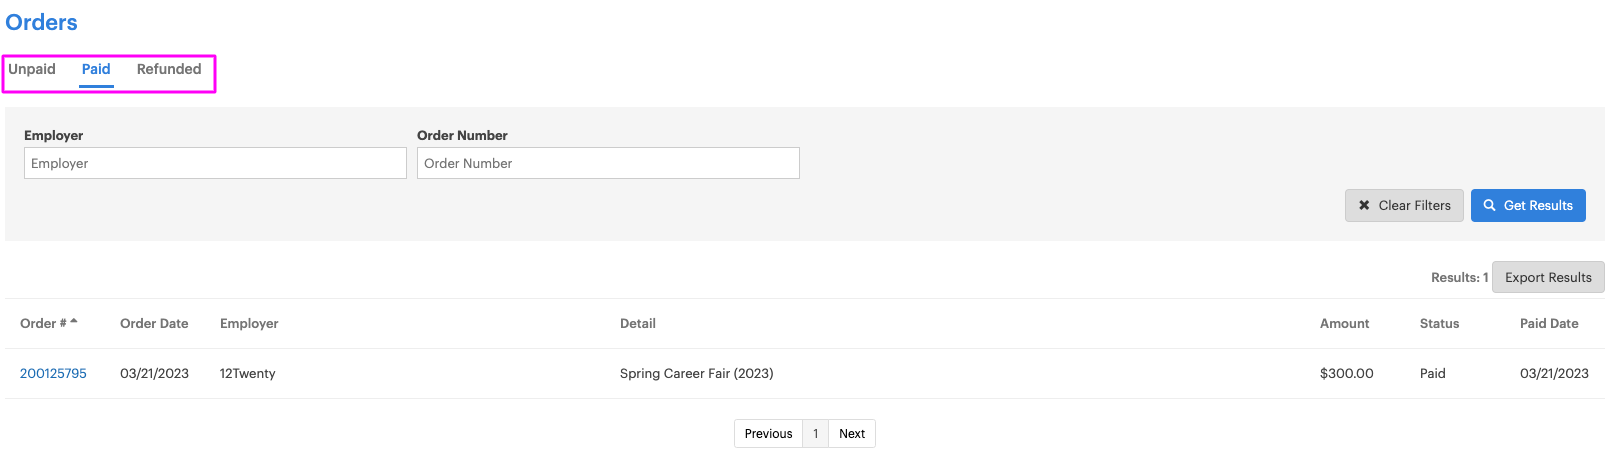Sort by the Paid Date column
Viewport: 1622px width, 467px height.
[x=1549, y=323]
